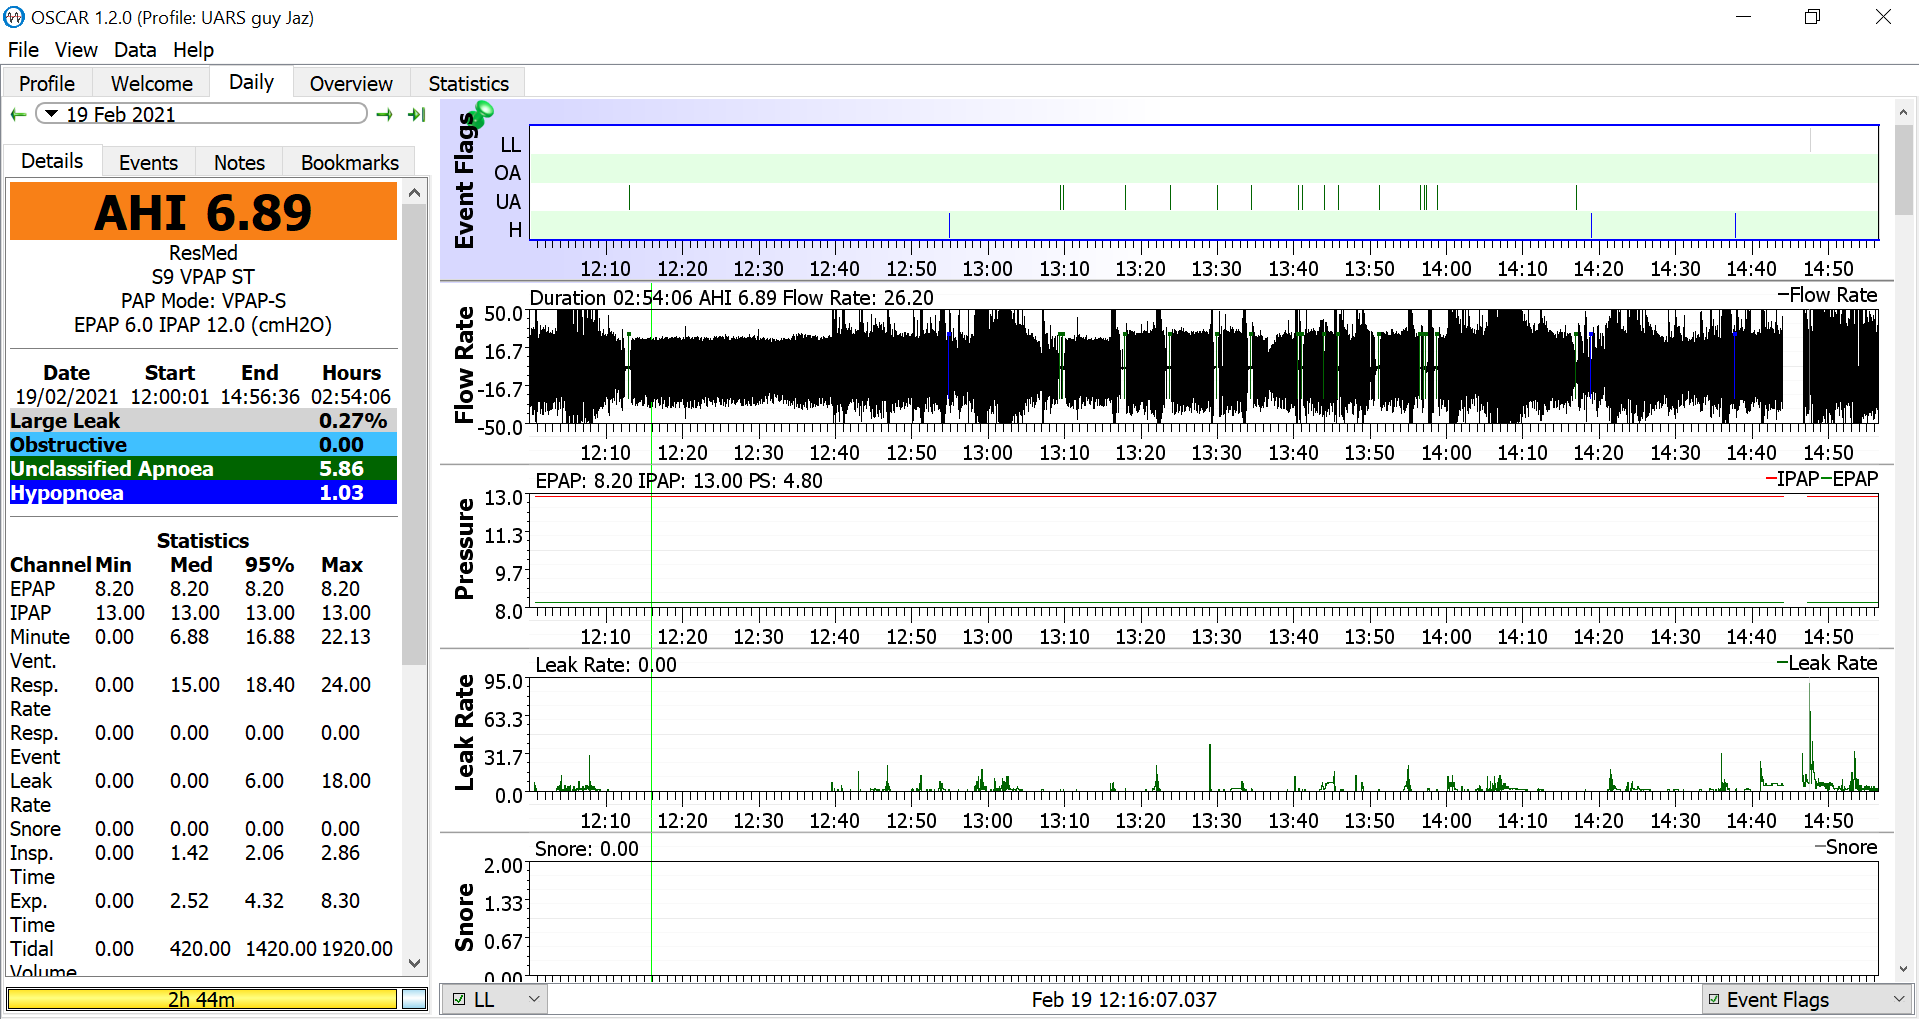Close the OSCAR window
This screenshot has height=1019, width=1919.
pyautogui.click(x=1883, y=17)
